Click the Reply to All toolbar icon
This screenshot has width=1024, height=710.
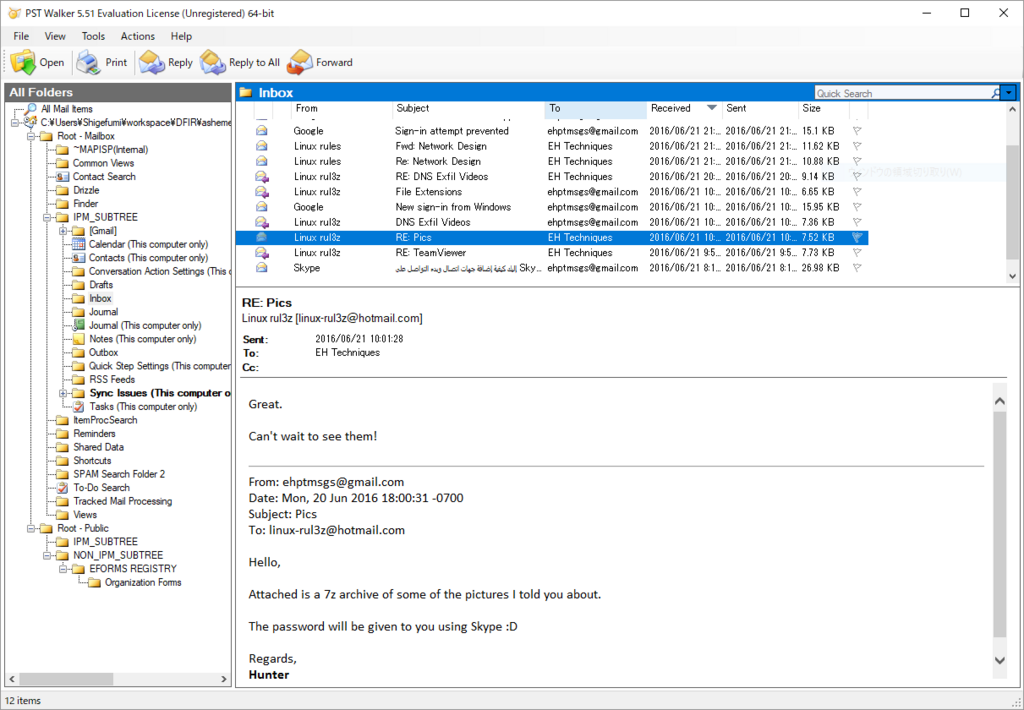pos(212,63)
